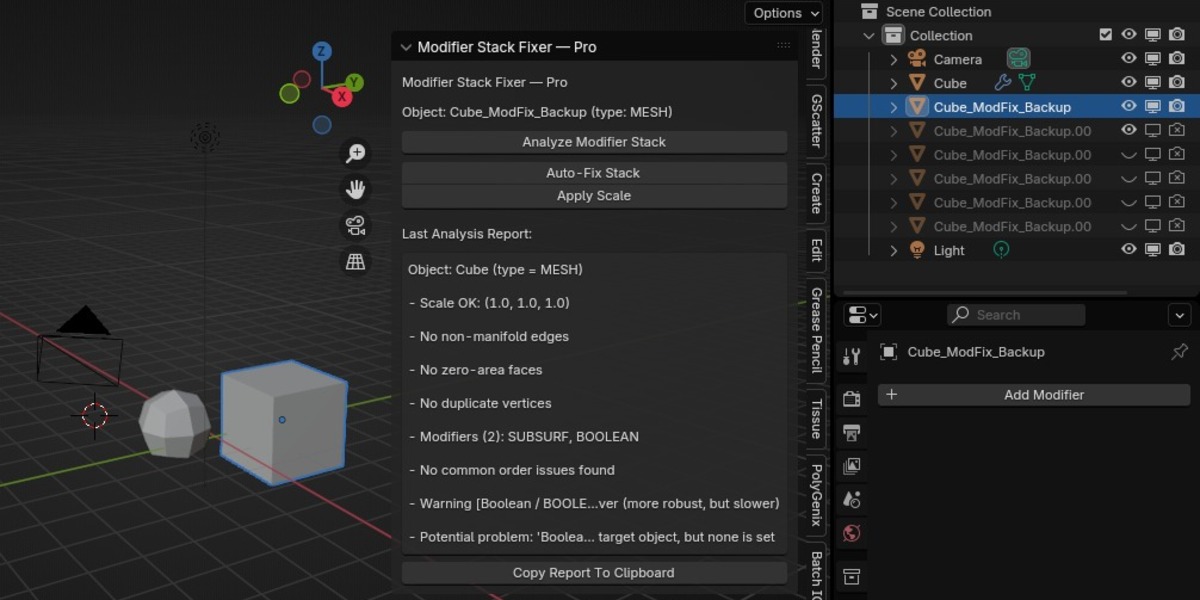Uncheck the Collection exclude checkbox

[x=1105, y=35]
